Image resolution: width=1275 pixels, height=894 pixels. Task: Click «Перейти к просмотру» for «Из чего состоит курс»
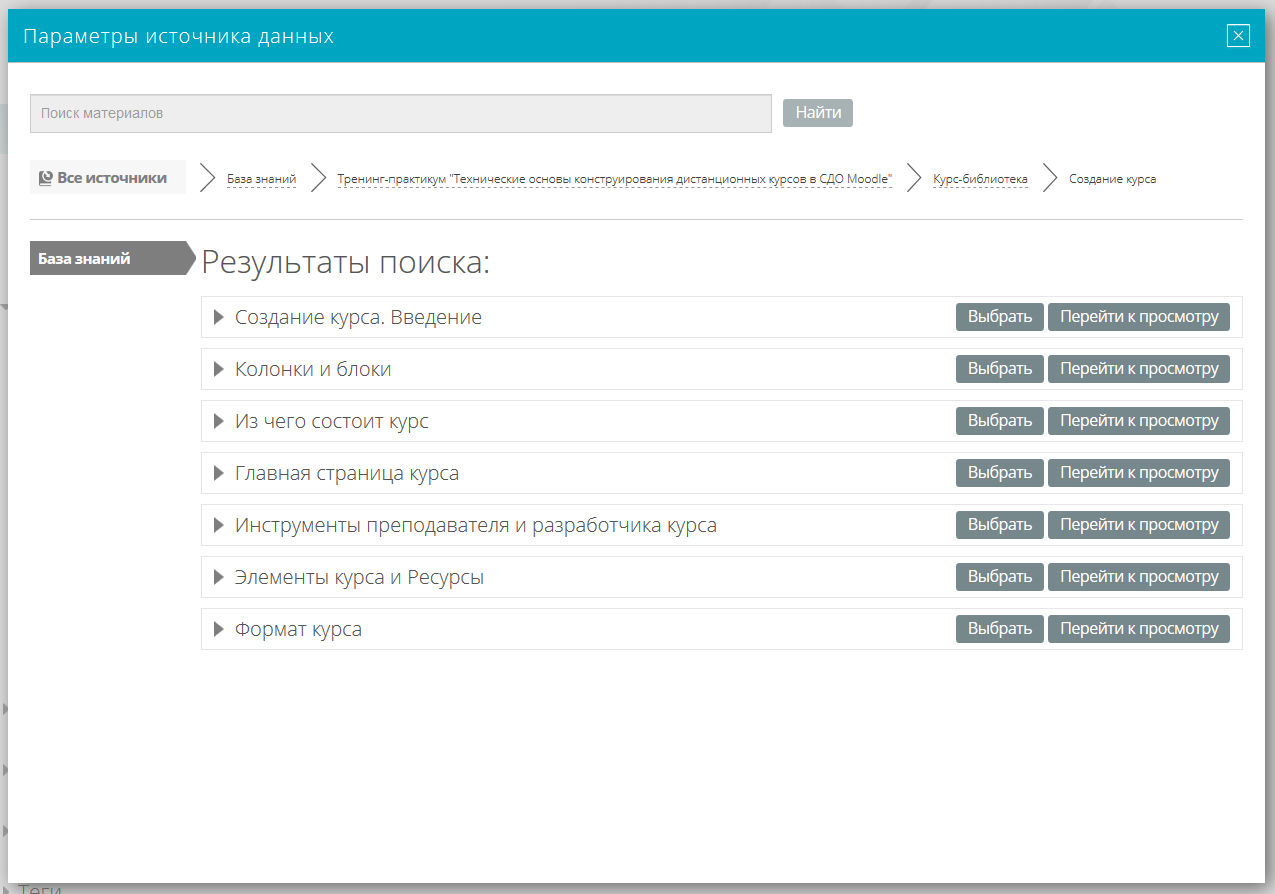coord(1139,421)
